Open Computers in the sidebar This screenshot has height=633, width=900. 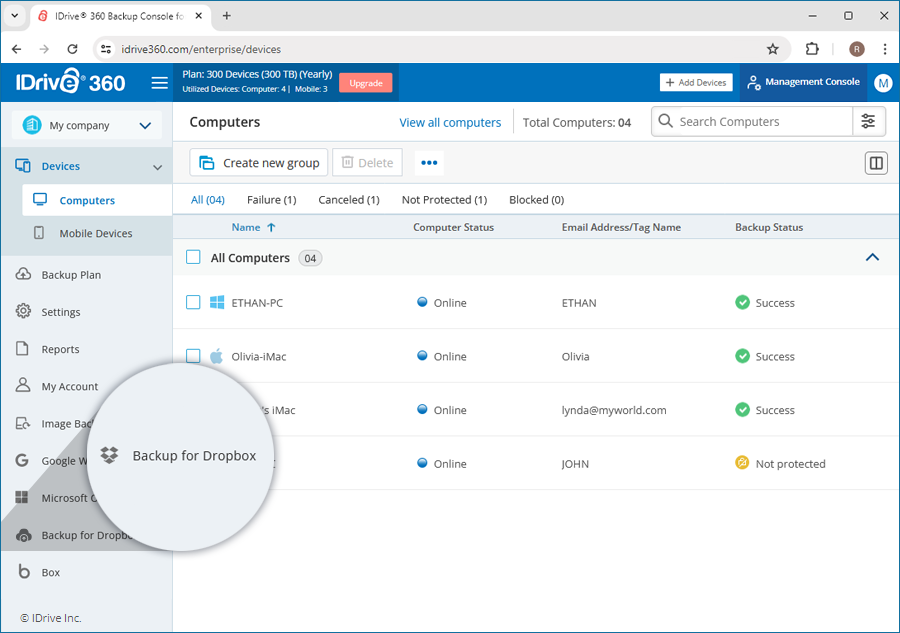click(x=97, y=200)
